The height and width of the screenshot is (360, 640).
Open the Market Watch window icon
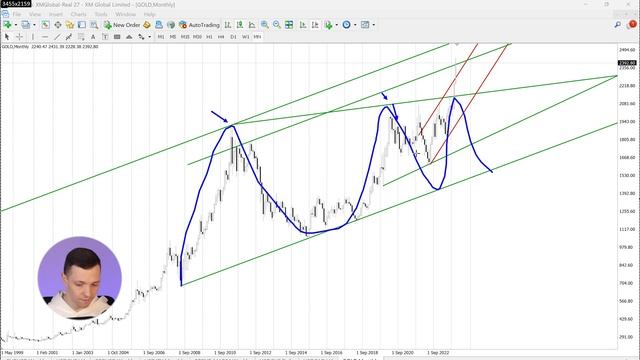(45, 25)
